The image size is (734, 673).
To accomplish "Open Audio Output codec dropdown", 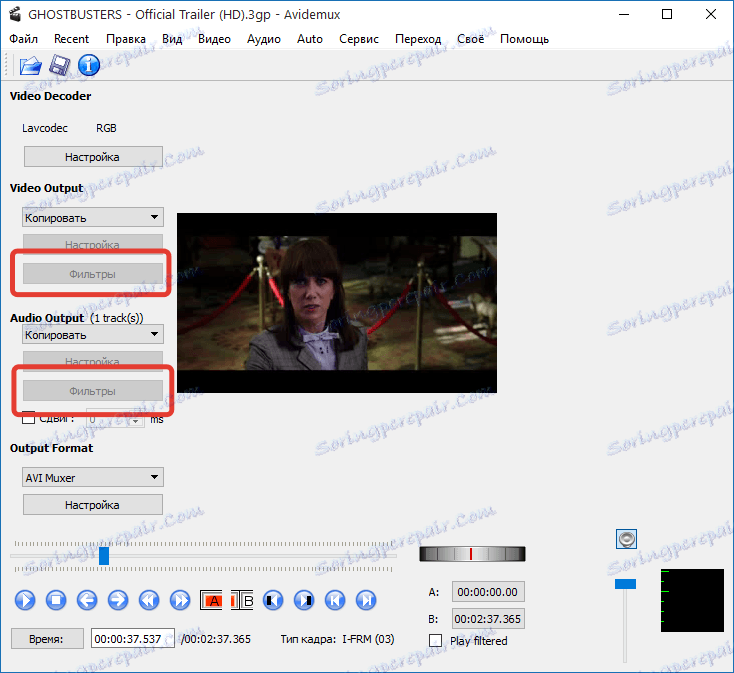I will pyautogui.click(x=93, y=335).
